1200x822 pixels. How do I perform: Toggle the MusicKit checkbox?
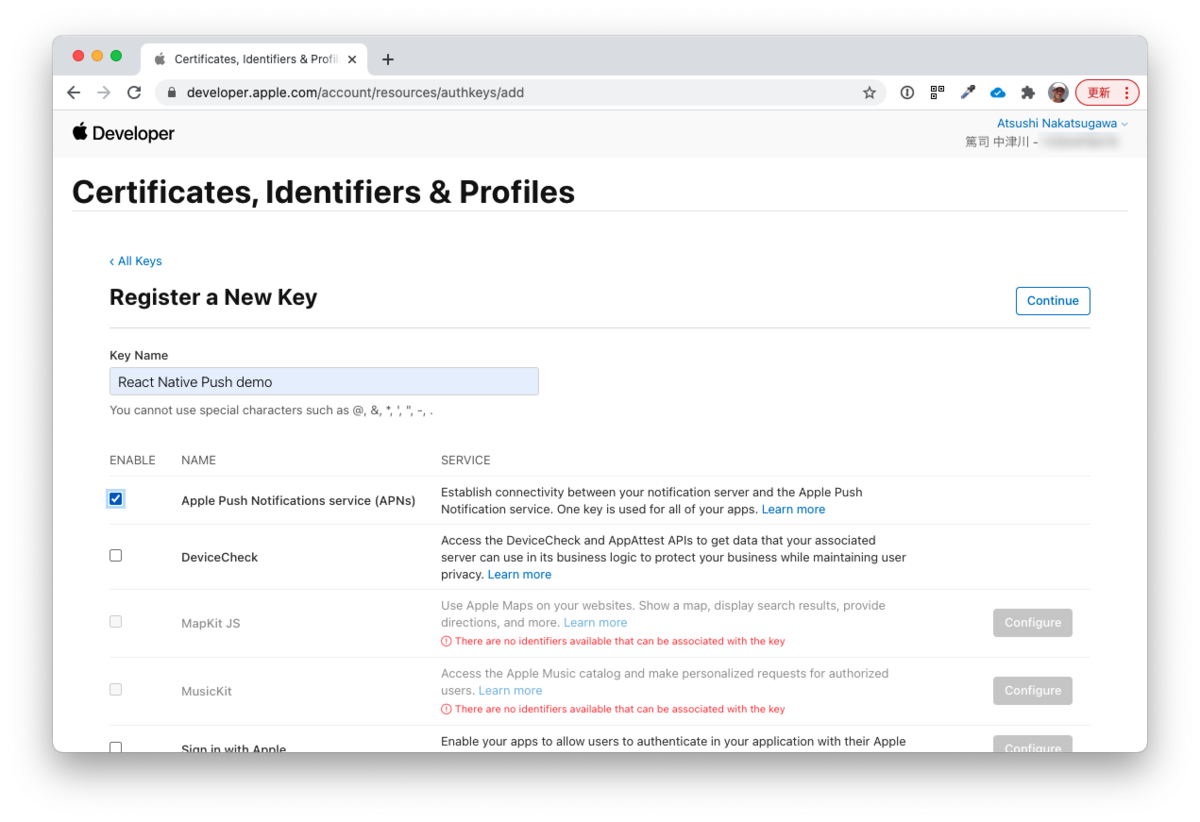click(116, 689)
